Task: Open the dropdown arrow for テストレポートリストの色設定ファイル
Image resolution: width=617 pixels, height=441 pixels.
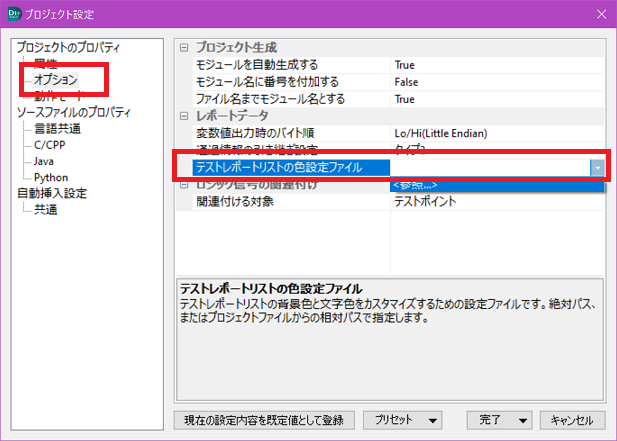Action: click(x=597, y=168)
